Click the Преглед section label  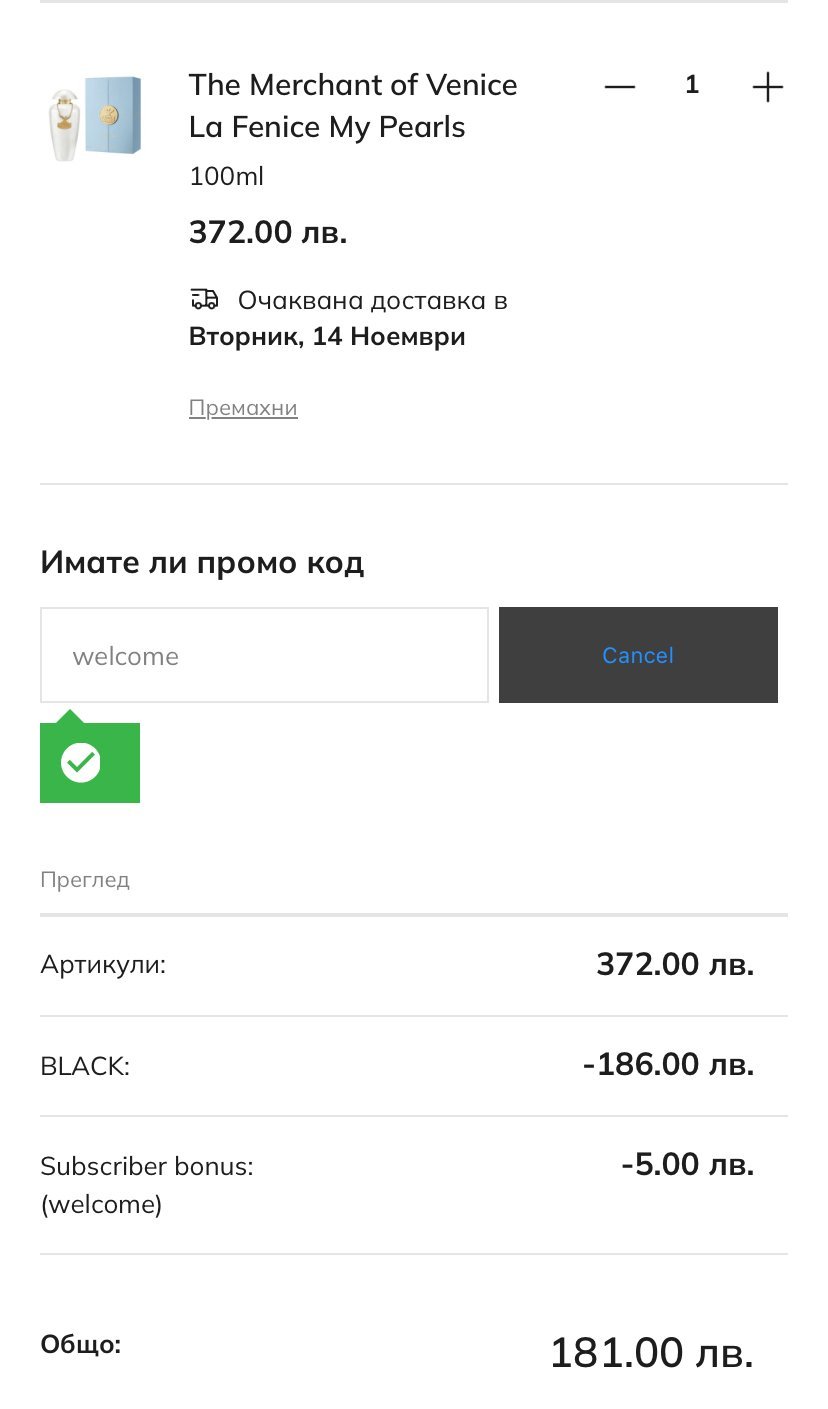point(85,880)
